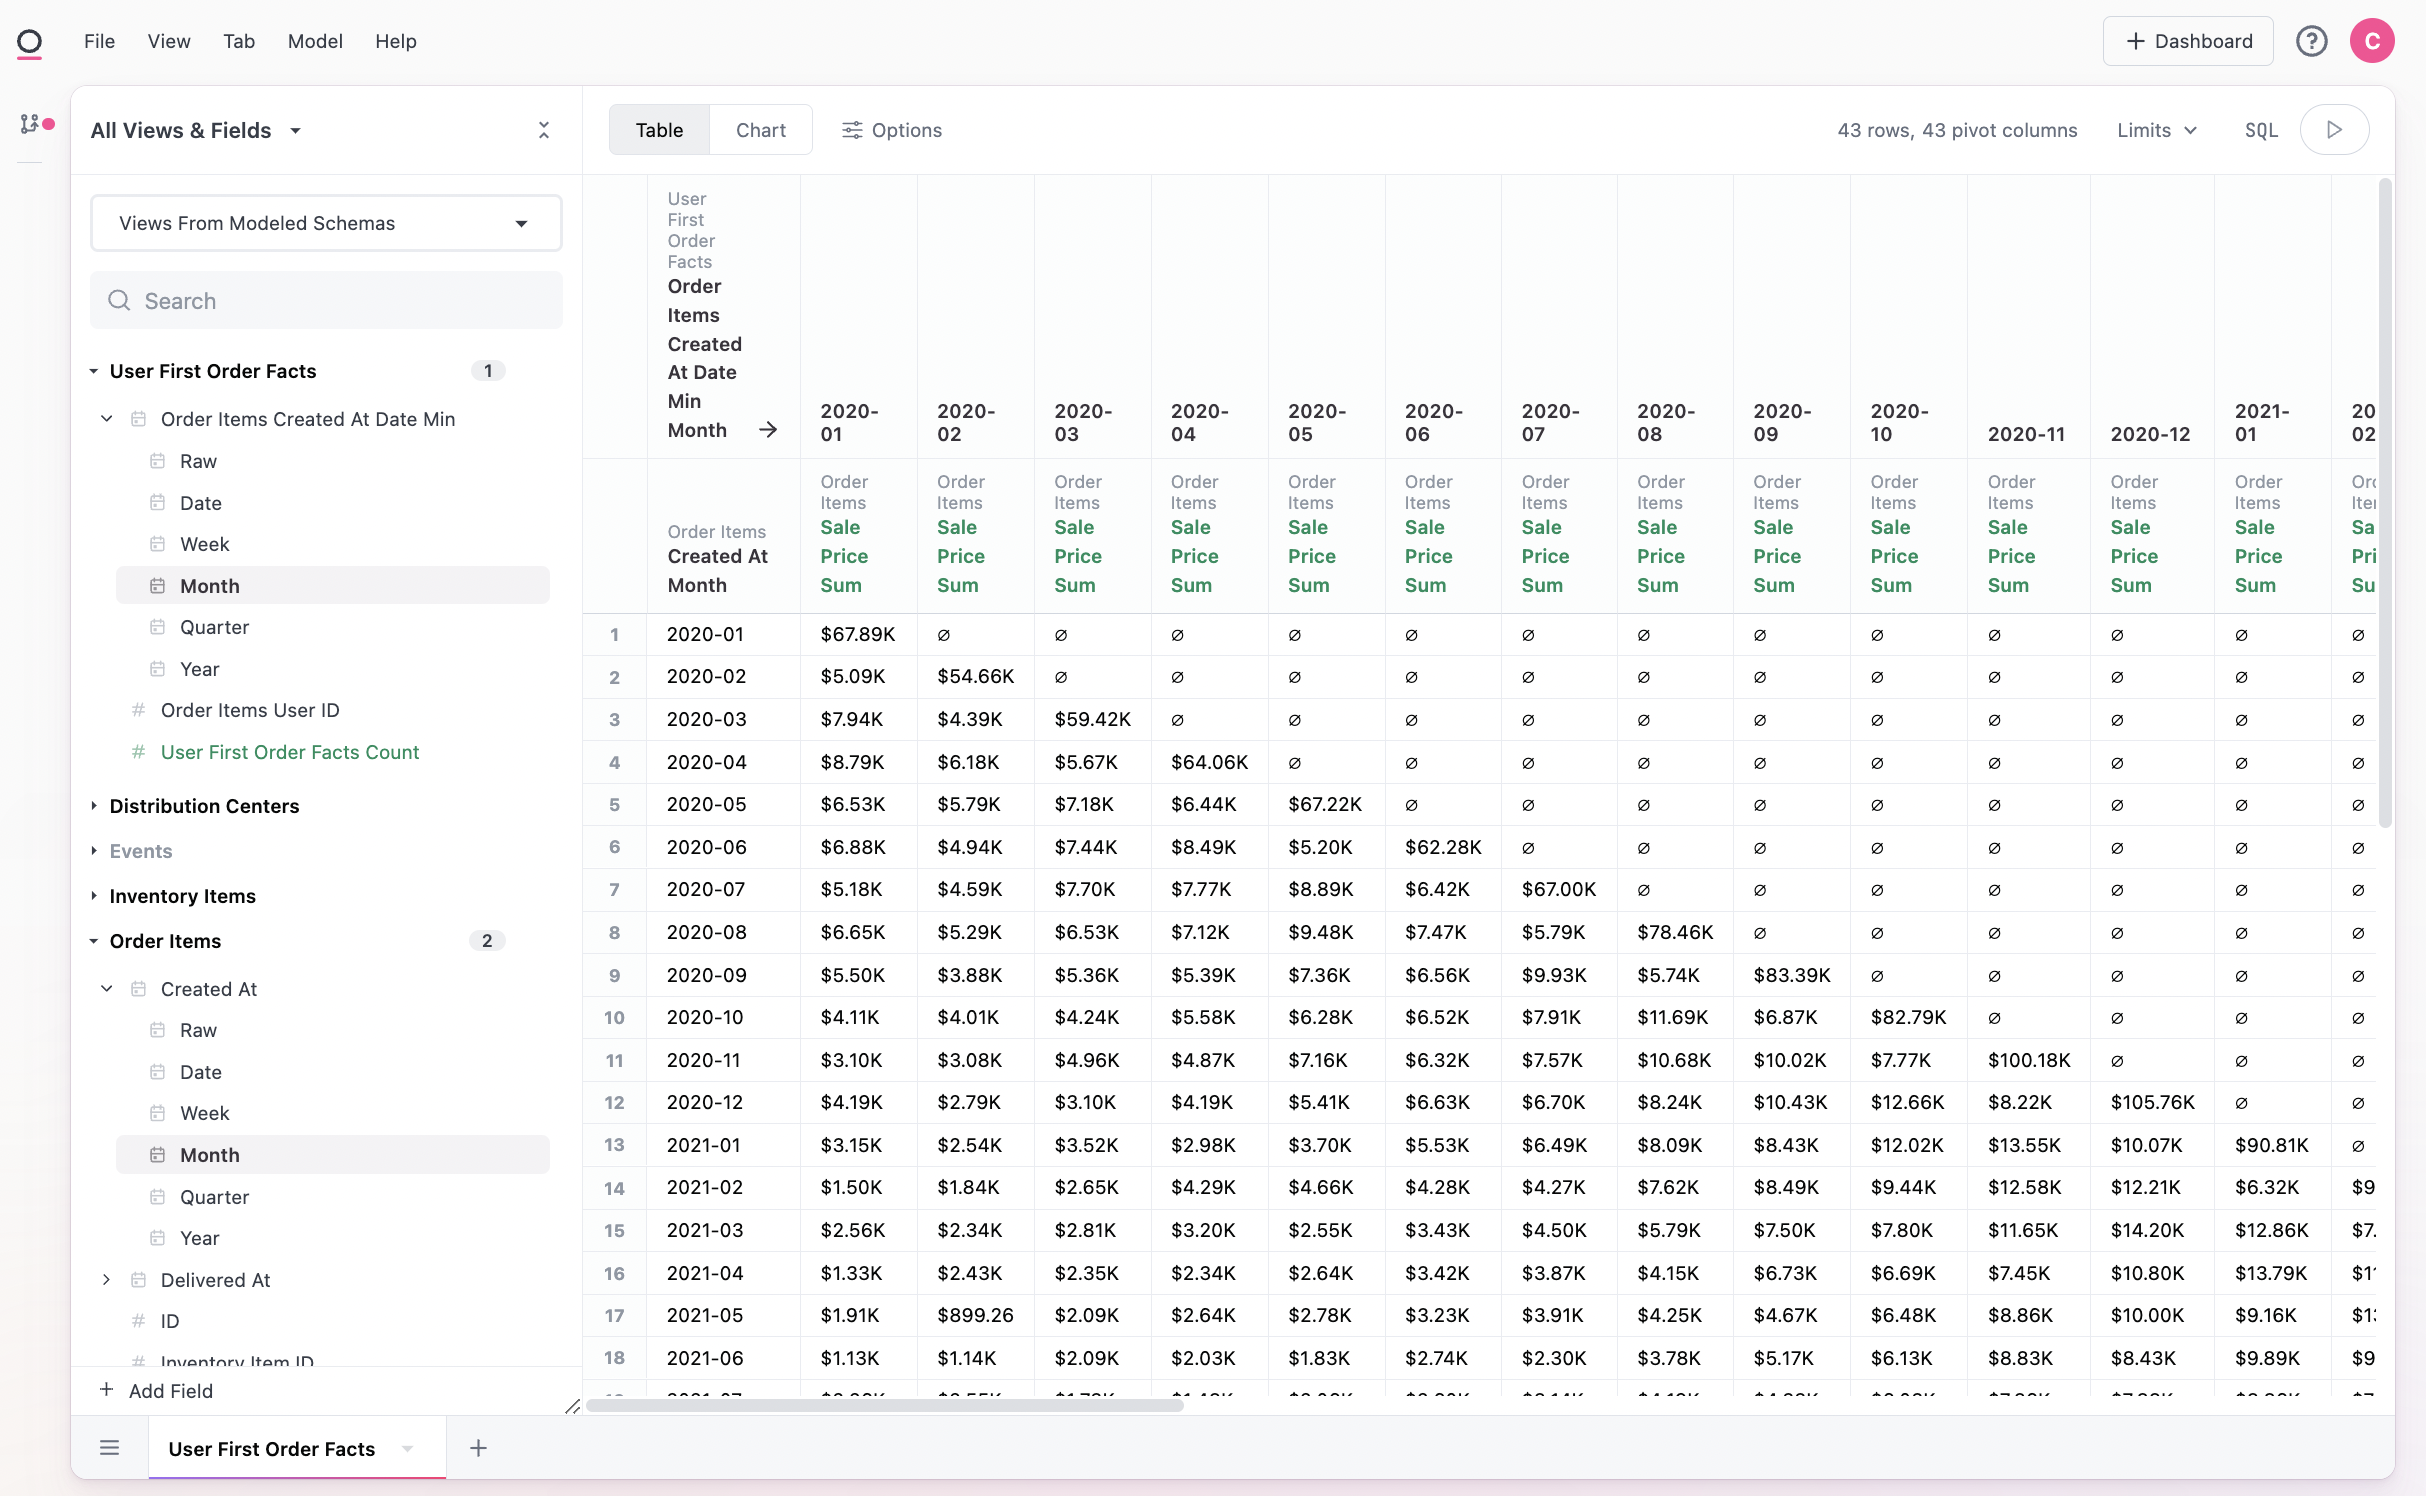Screen dimensions: 2426x1496
Task: Open the help question mark icon
Action: [2311, 41]
